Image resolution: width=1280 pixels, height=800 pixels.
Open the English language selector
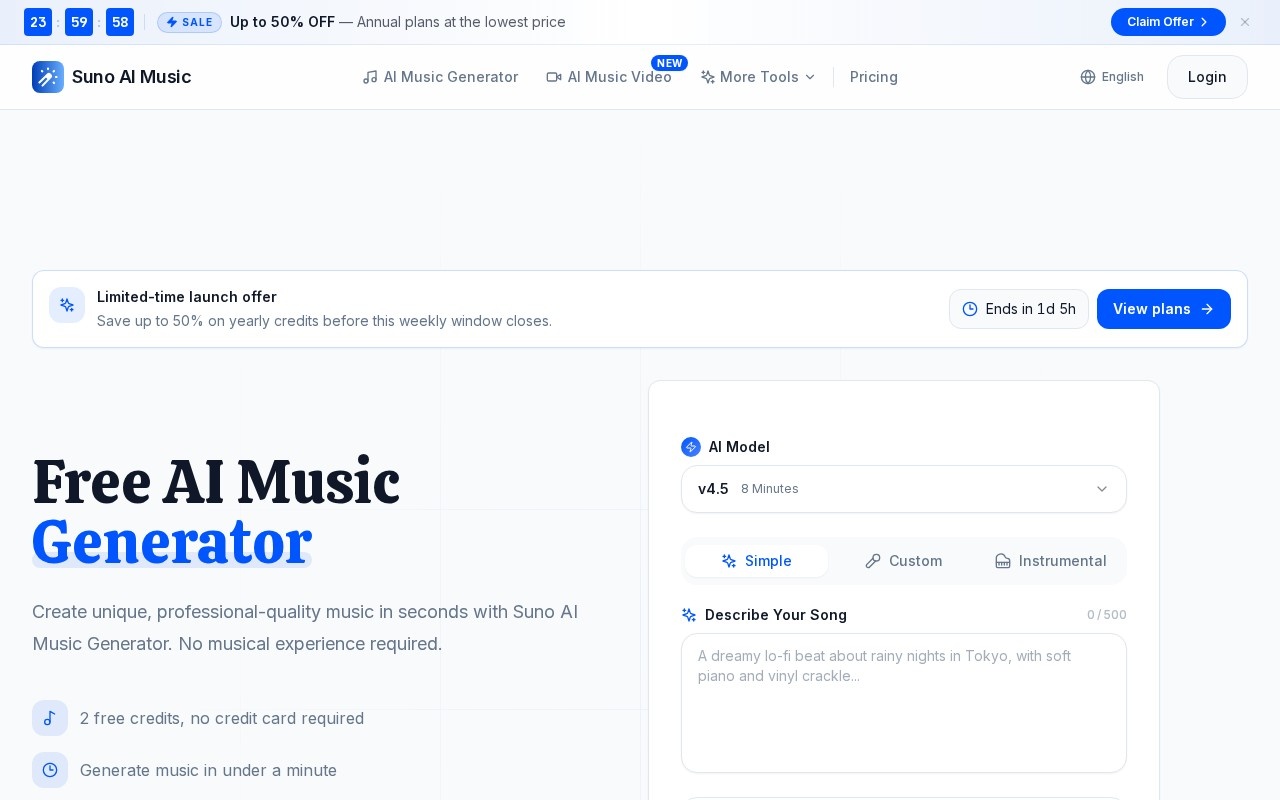pyautogui.click(x=1112, y=77)
